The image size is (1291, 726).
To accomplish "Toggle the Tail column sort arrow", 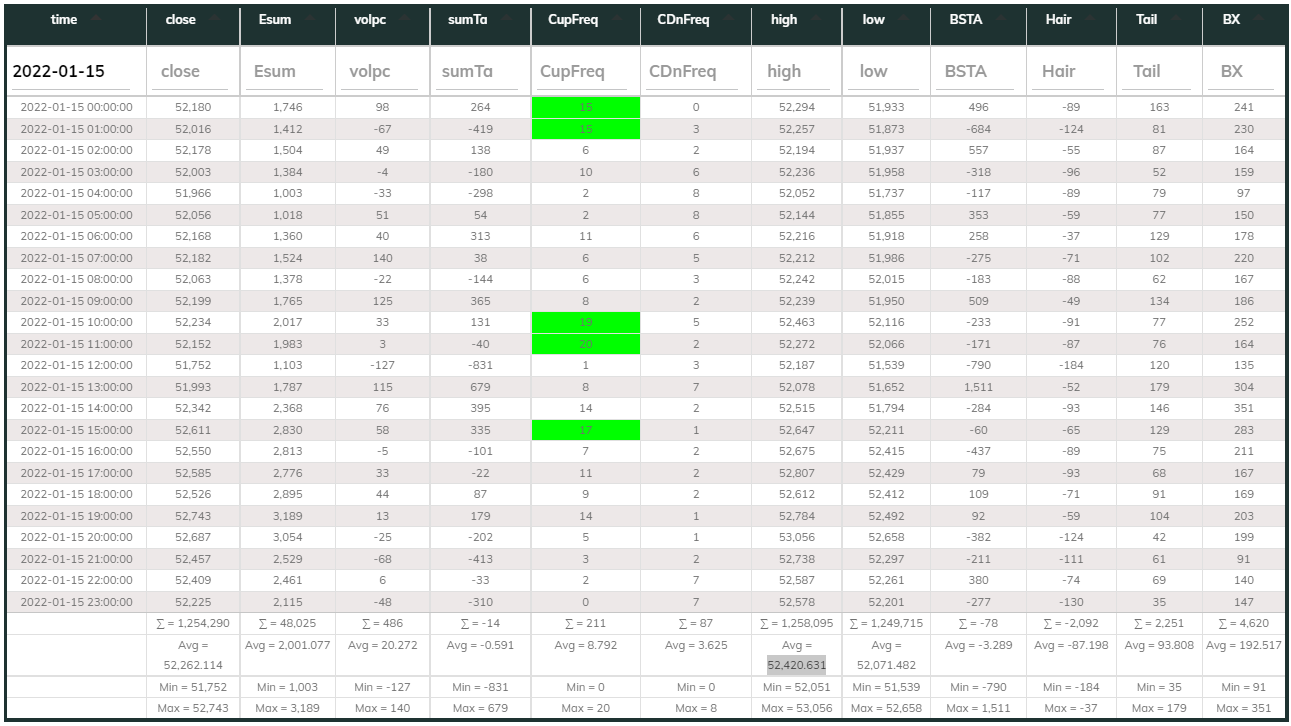I will click(1174, 20).
